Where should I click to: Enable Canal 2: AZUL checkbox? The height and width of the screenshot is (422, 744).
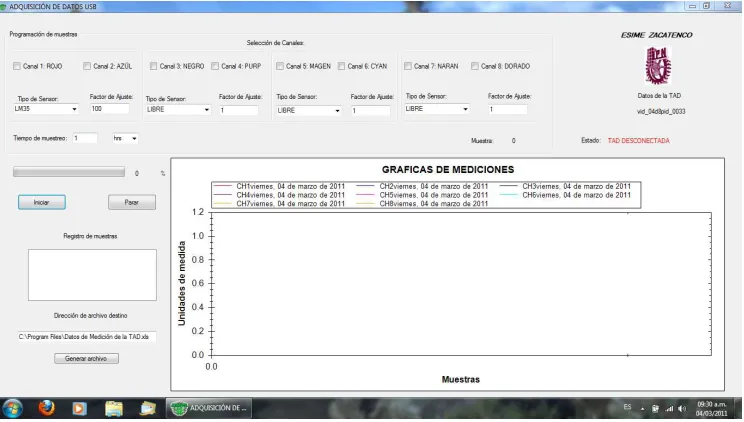pyautogui.click(x=87, y=66)
